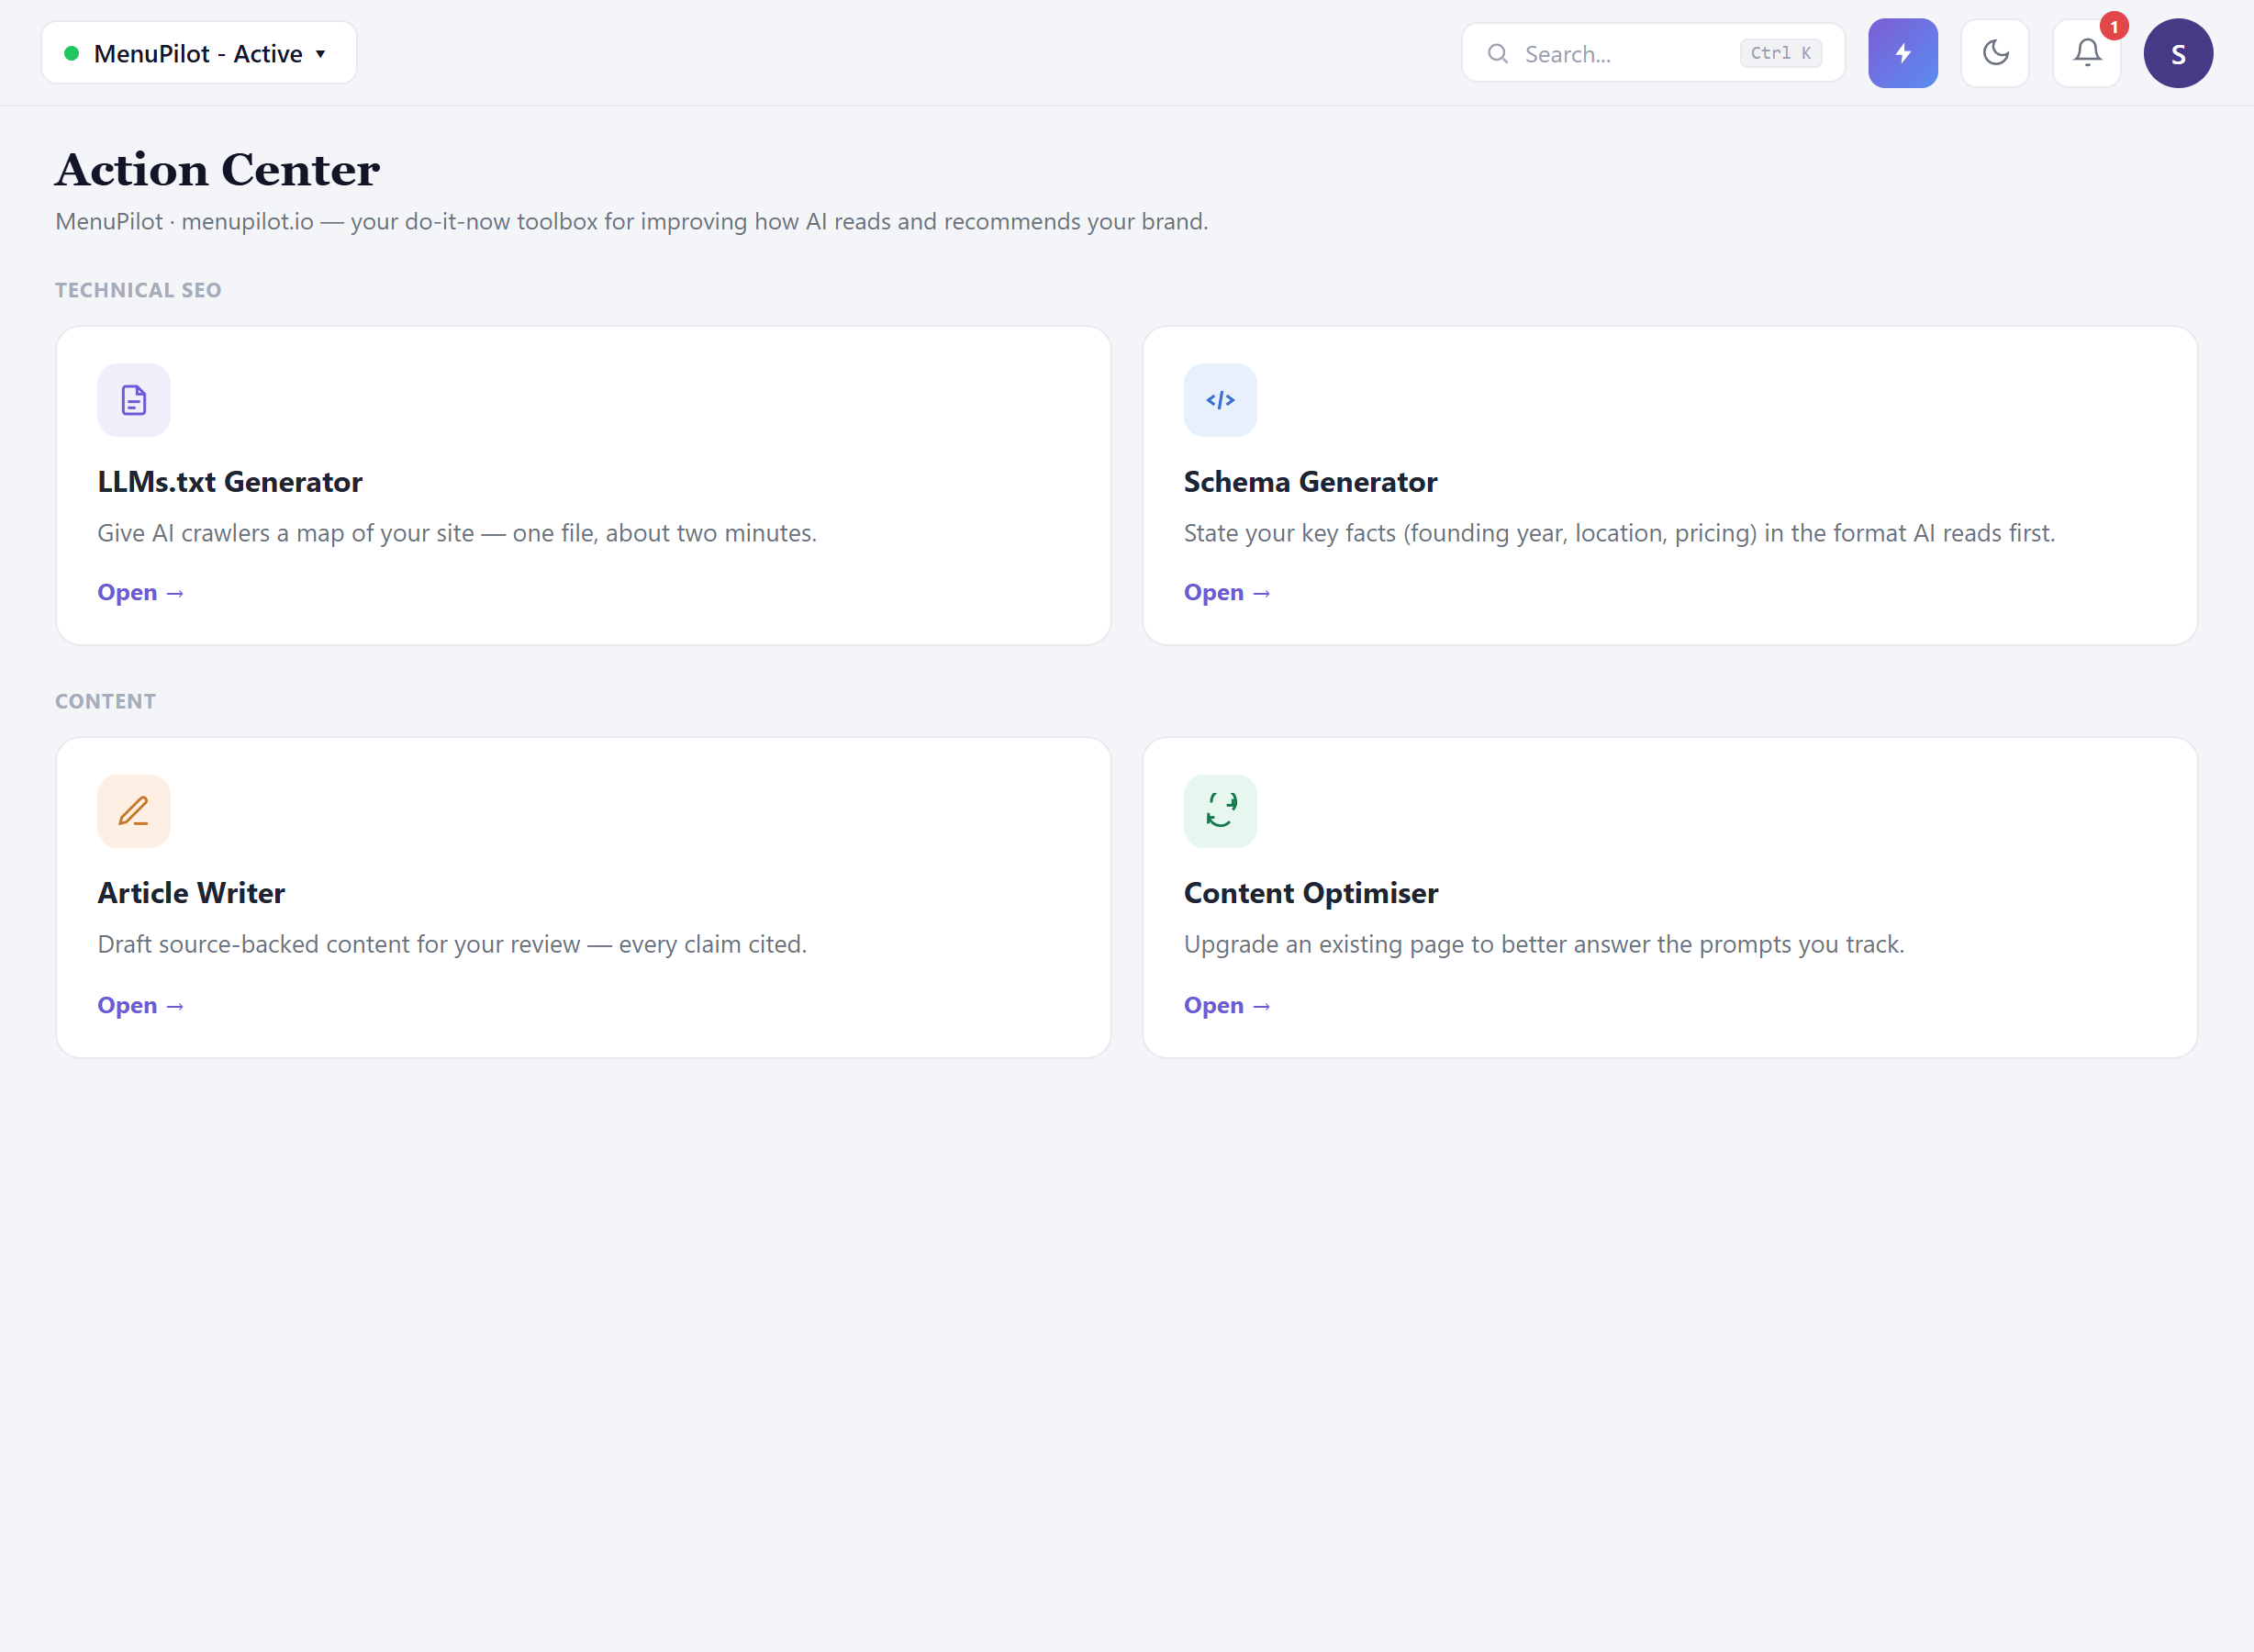This screenshot has width=2254, height=1652.
Task: Click the green Active status dot
Action: click(x=72, y=53)
